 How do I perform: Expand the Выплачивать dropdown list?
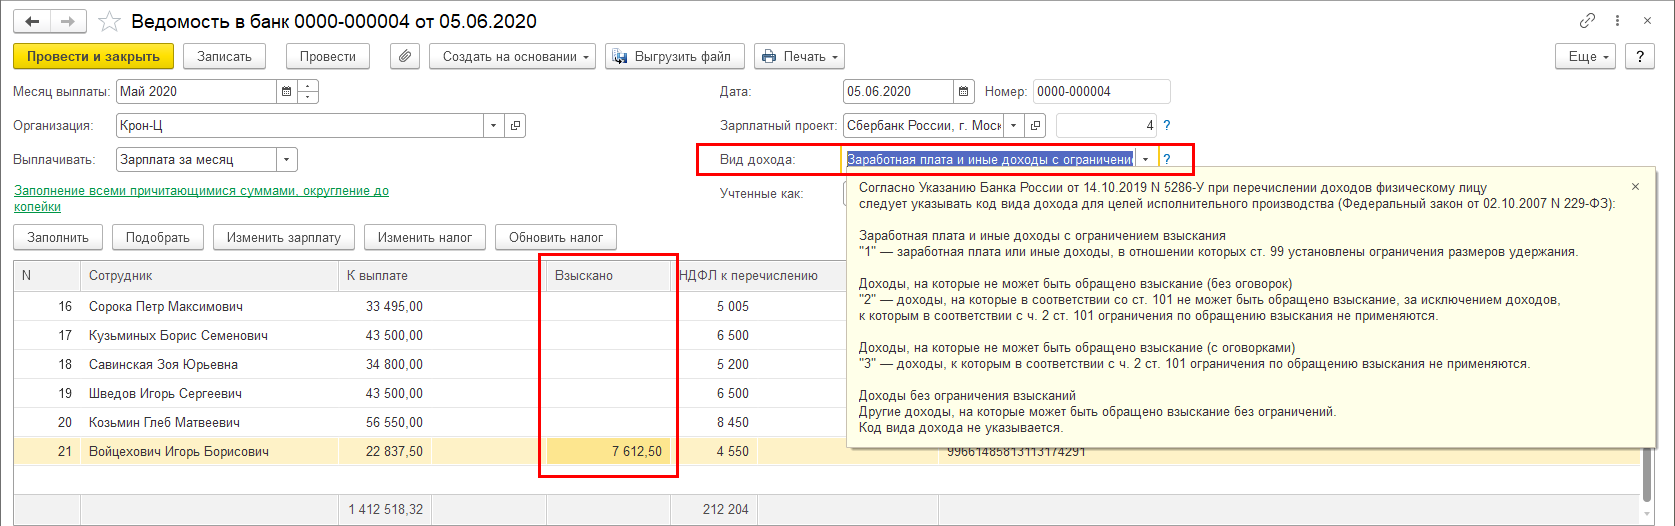tap(287, 159)
